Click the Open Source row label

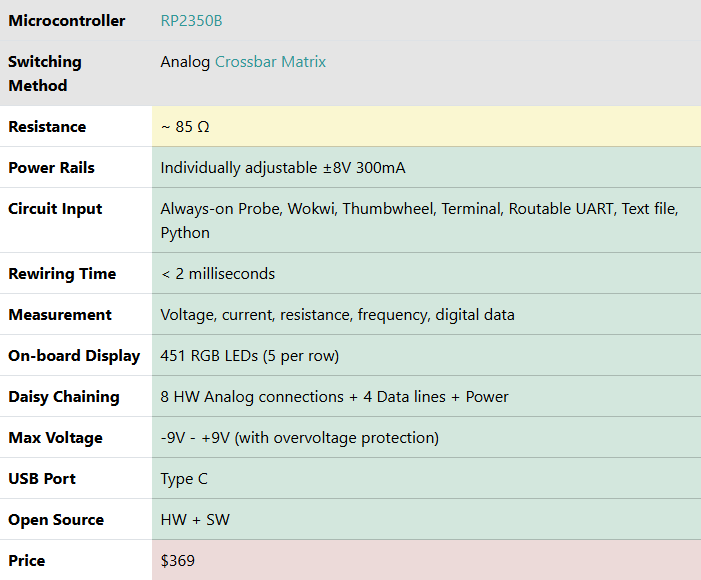coord(56,520)
